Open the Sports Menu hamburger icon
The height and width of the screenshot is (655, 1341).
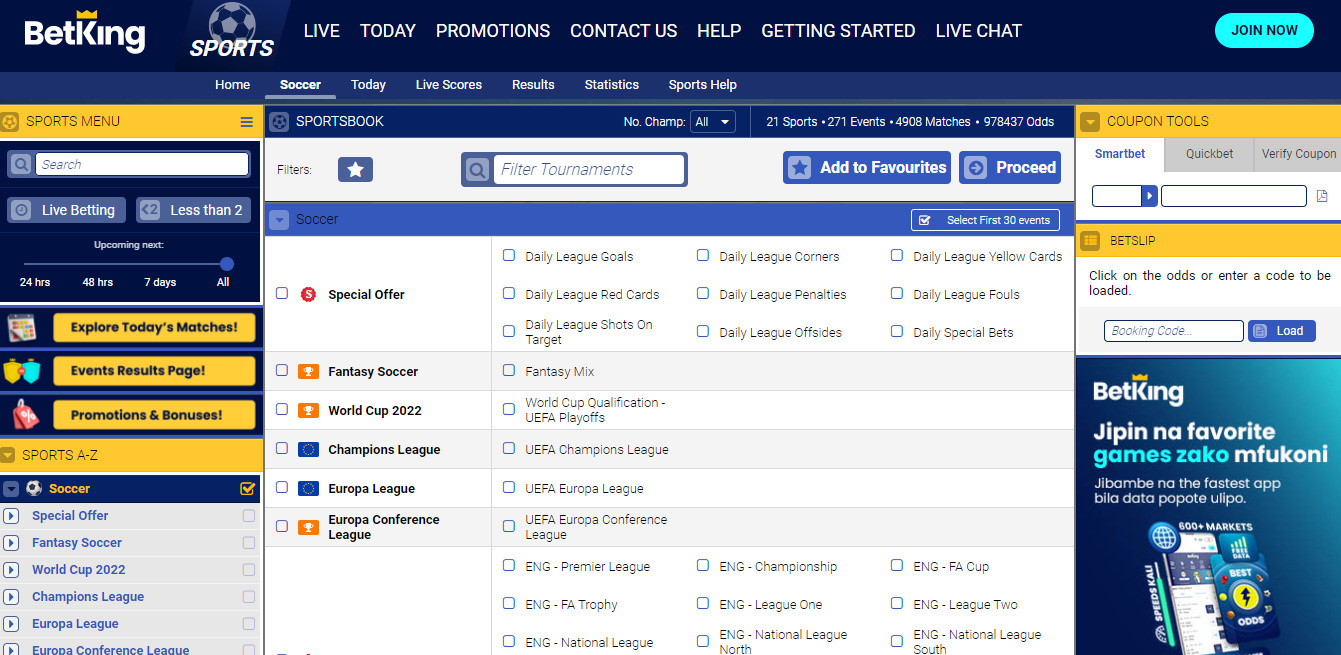point(246,122)
